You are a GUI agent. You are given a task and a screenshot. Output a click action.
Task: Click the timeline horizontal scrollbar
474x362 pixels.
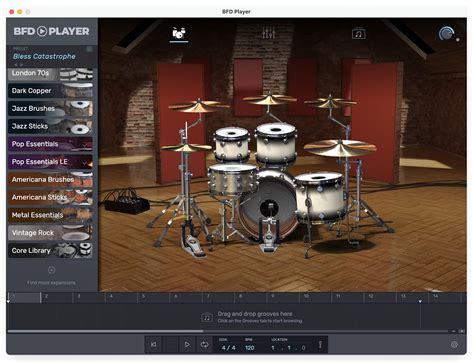pyautogui.click(x=105, y=331)
